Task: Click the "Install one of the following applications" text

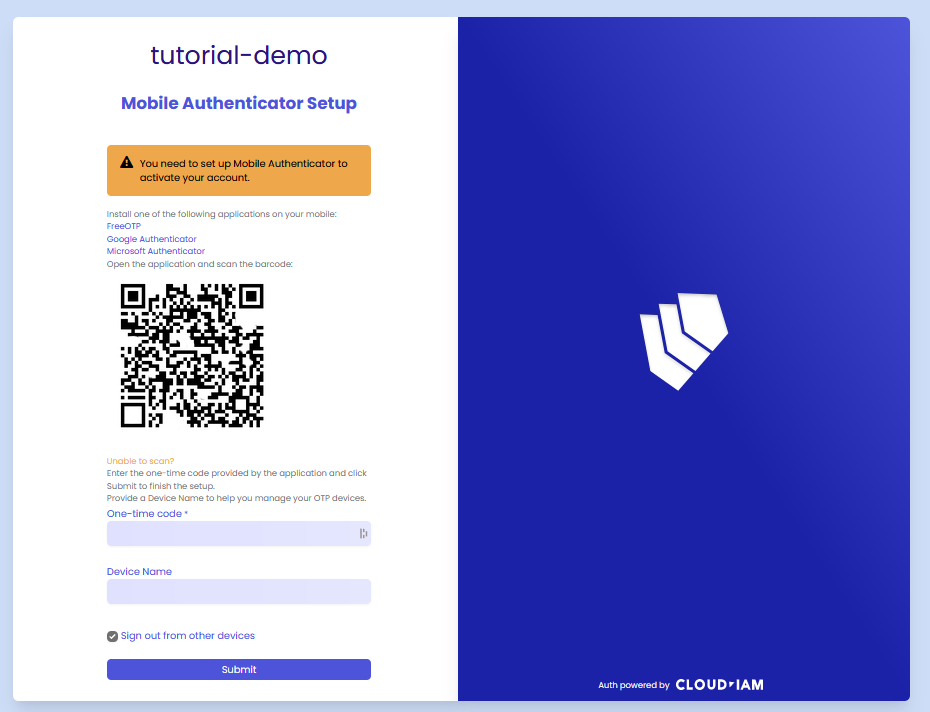Action: tap(221, 214)
